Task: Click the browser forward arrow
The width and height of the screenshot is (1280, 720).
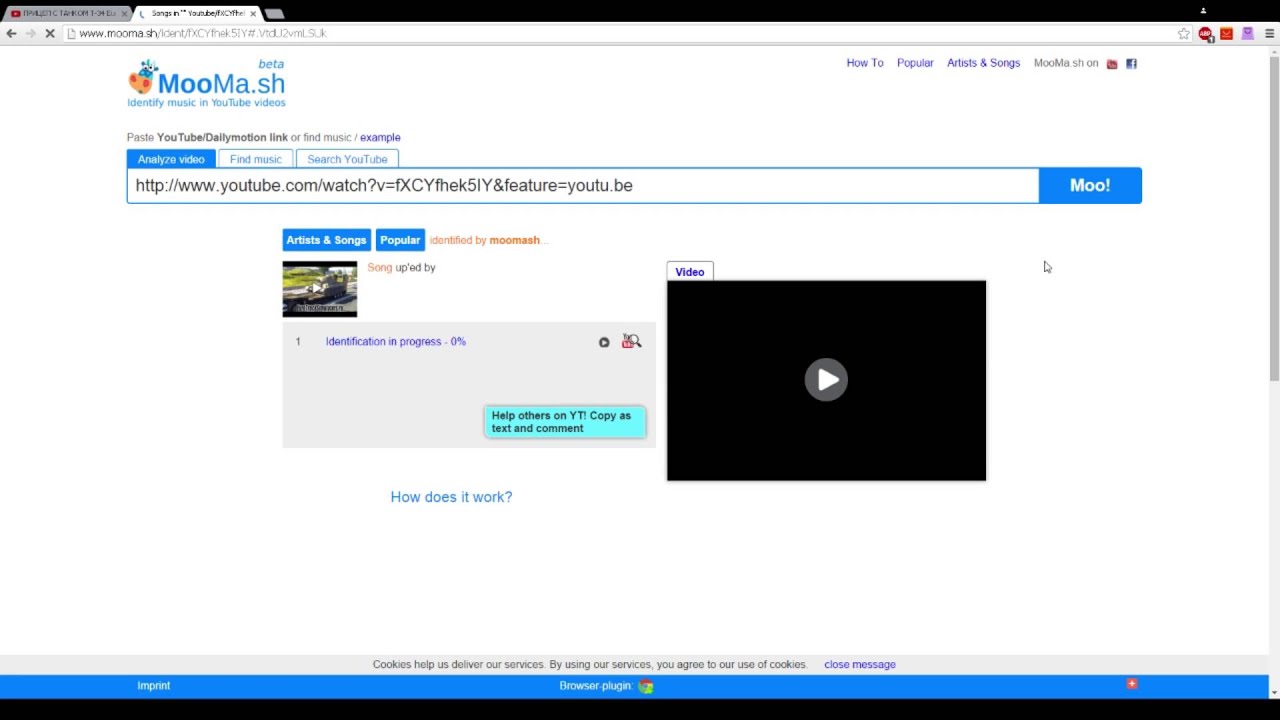Action: [30, 33]
